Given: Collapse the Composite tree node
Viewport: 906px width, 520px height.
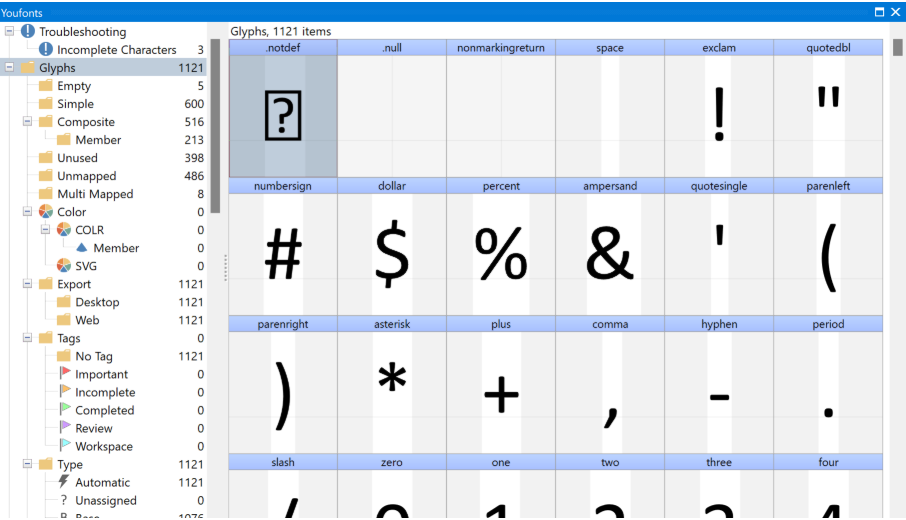Looking at the screenshot, I should (x=28, y=122).
